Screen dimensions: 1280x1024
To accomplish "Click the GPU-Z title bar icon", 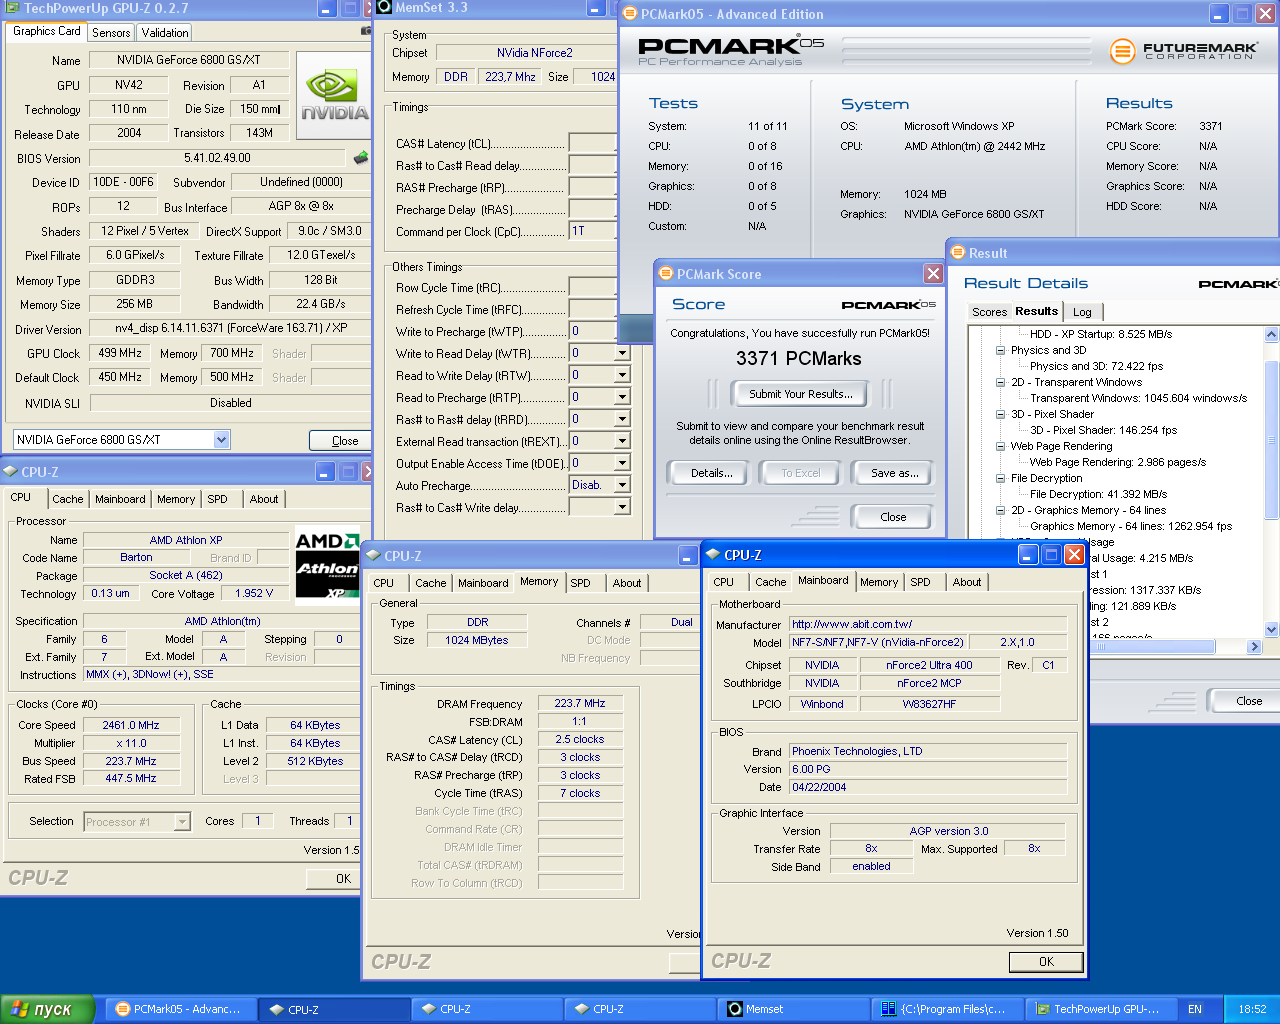I will (11, 8).
